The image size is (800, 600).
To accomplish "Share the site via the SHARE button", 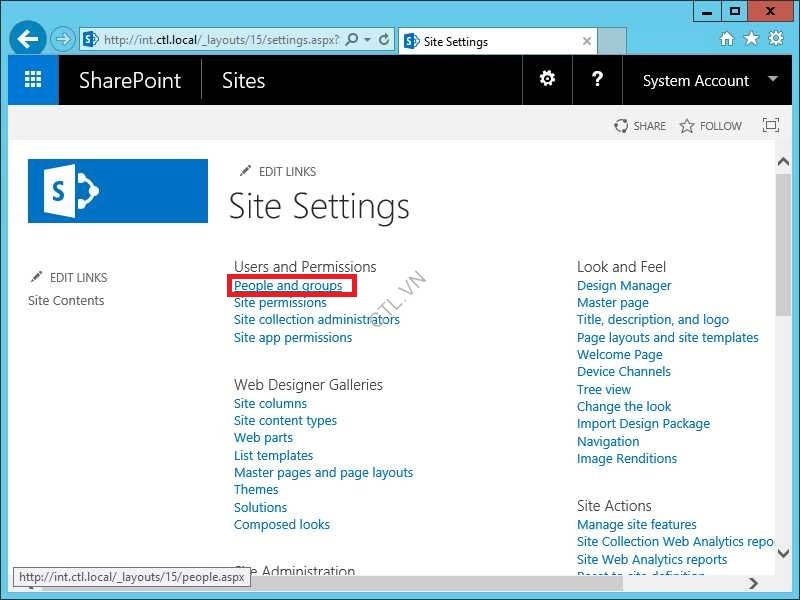I will click(640, 126).
